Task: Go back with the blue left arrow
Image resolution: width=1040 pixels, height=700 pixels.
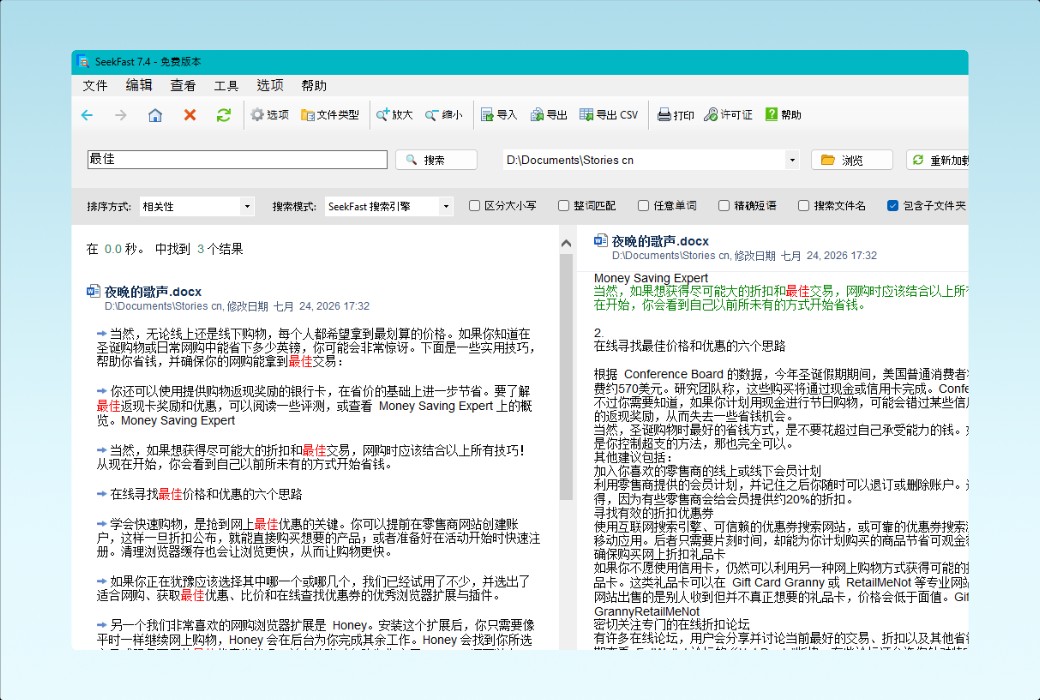Action: coord(87,115)
